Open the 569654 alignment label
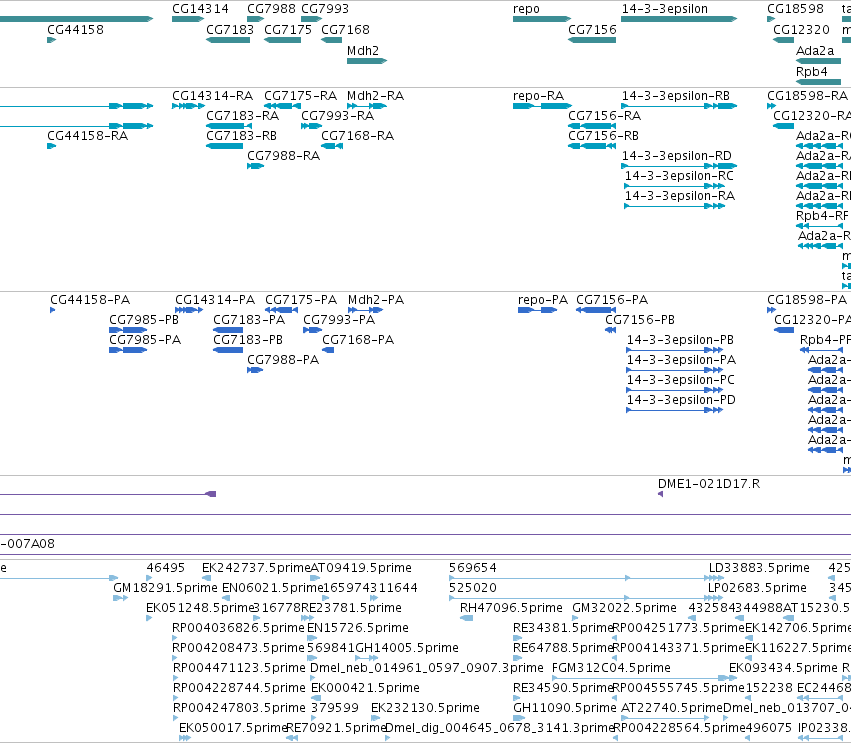This screenshot has width=851, height=743. (473, 568)
